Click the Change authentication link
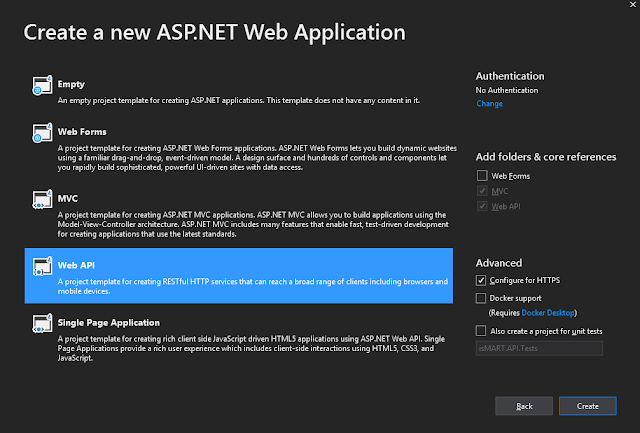The image size is (640, 433). pyautogui.click(x=489, y=104)
